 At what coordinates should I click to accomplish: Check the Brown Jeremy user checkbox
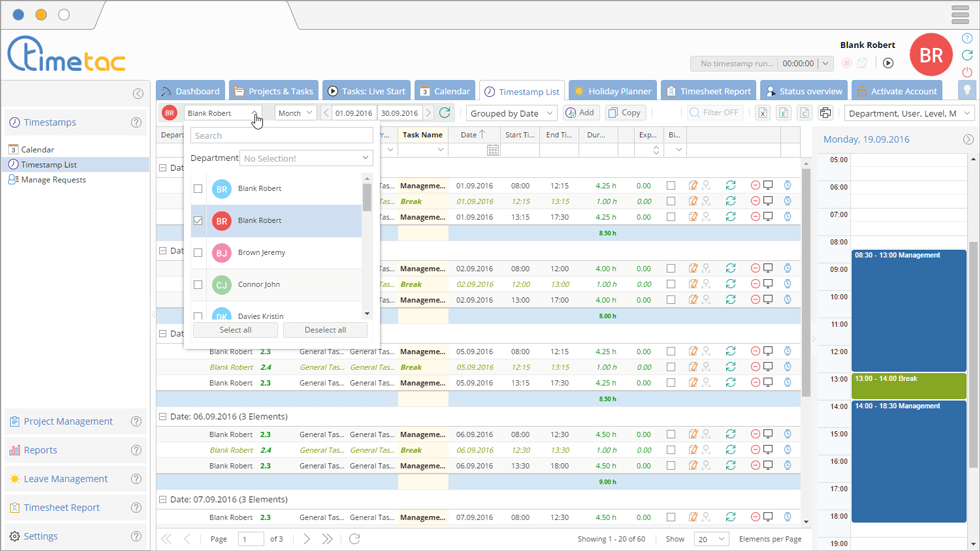pyautogui.click(x=198, y=253)
